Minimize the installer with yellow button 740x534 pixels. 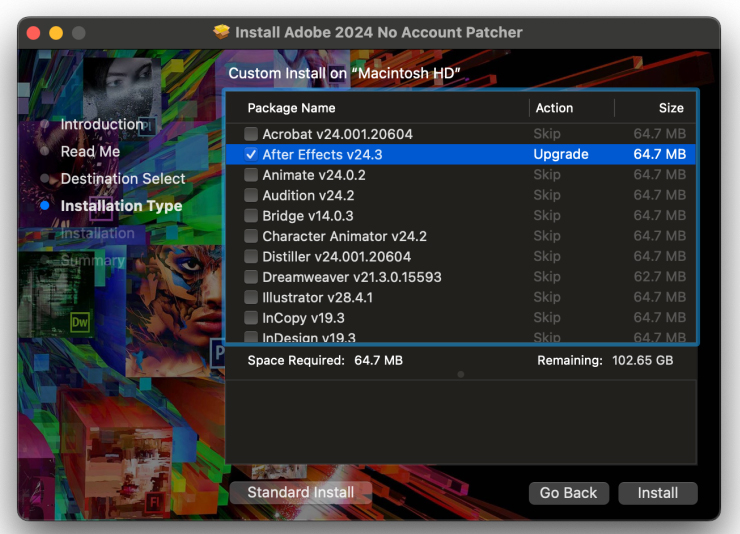click(56, 33)
